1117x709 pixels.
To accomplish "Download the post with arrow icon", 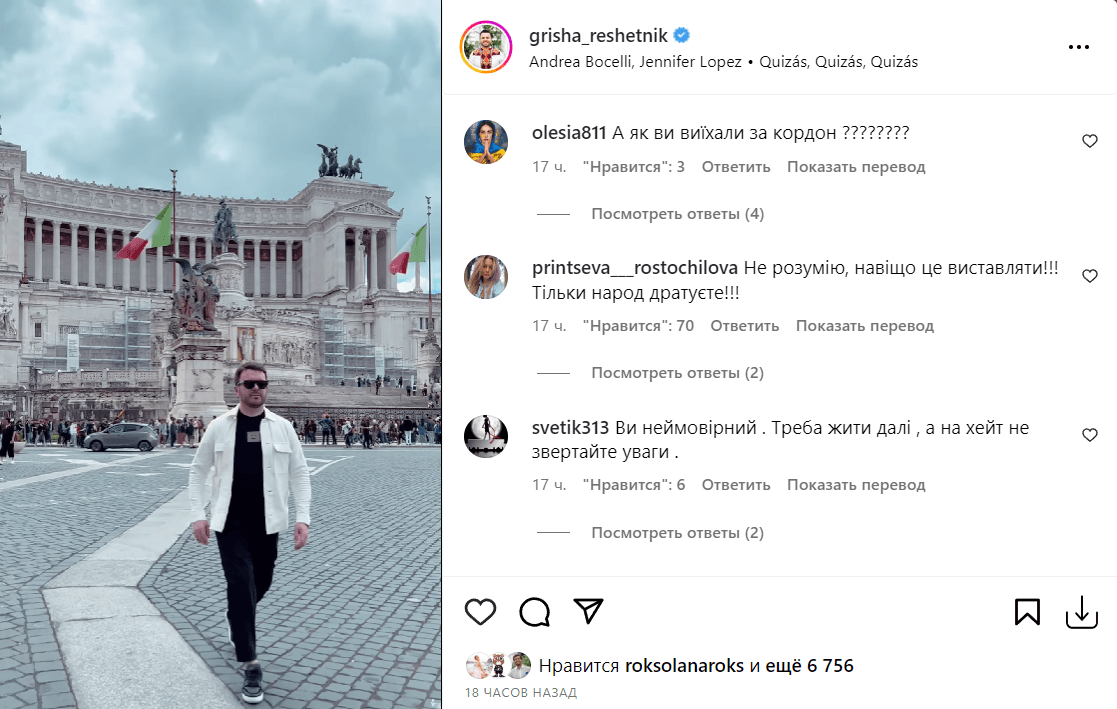I will [x=1081, y=612].
